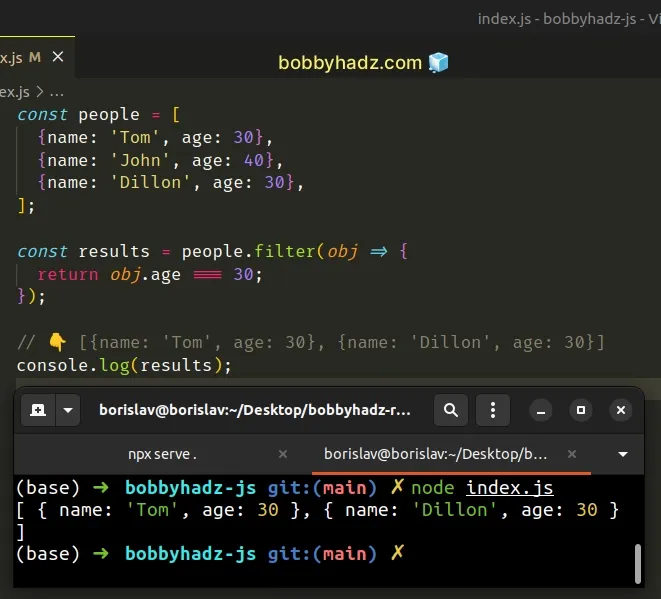Screen dimensions: 661x599
Task: Click the underlined index.js in terminal
Action: click(509, 487)
